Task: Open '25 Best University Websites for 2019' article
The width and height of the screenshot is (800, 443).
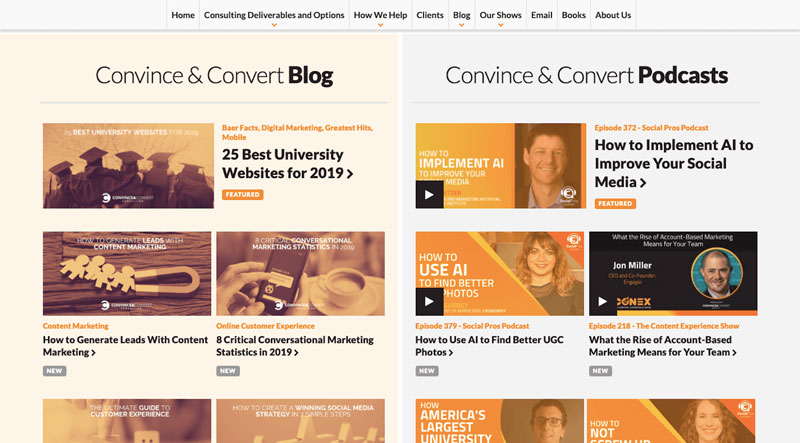Action: tap(287, 164)
